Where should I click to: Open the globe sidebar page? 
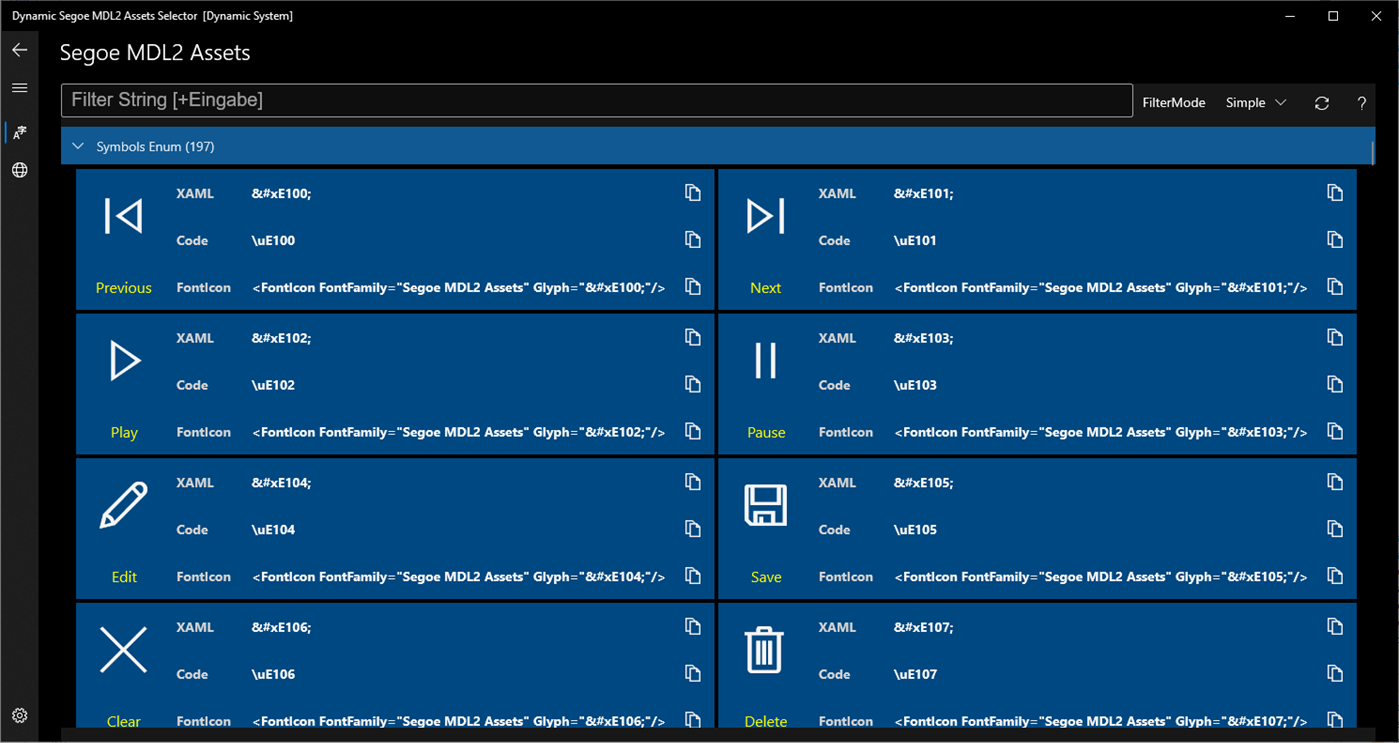click(19, 170)
